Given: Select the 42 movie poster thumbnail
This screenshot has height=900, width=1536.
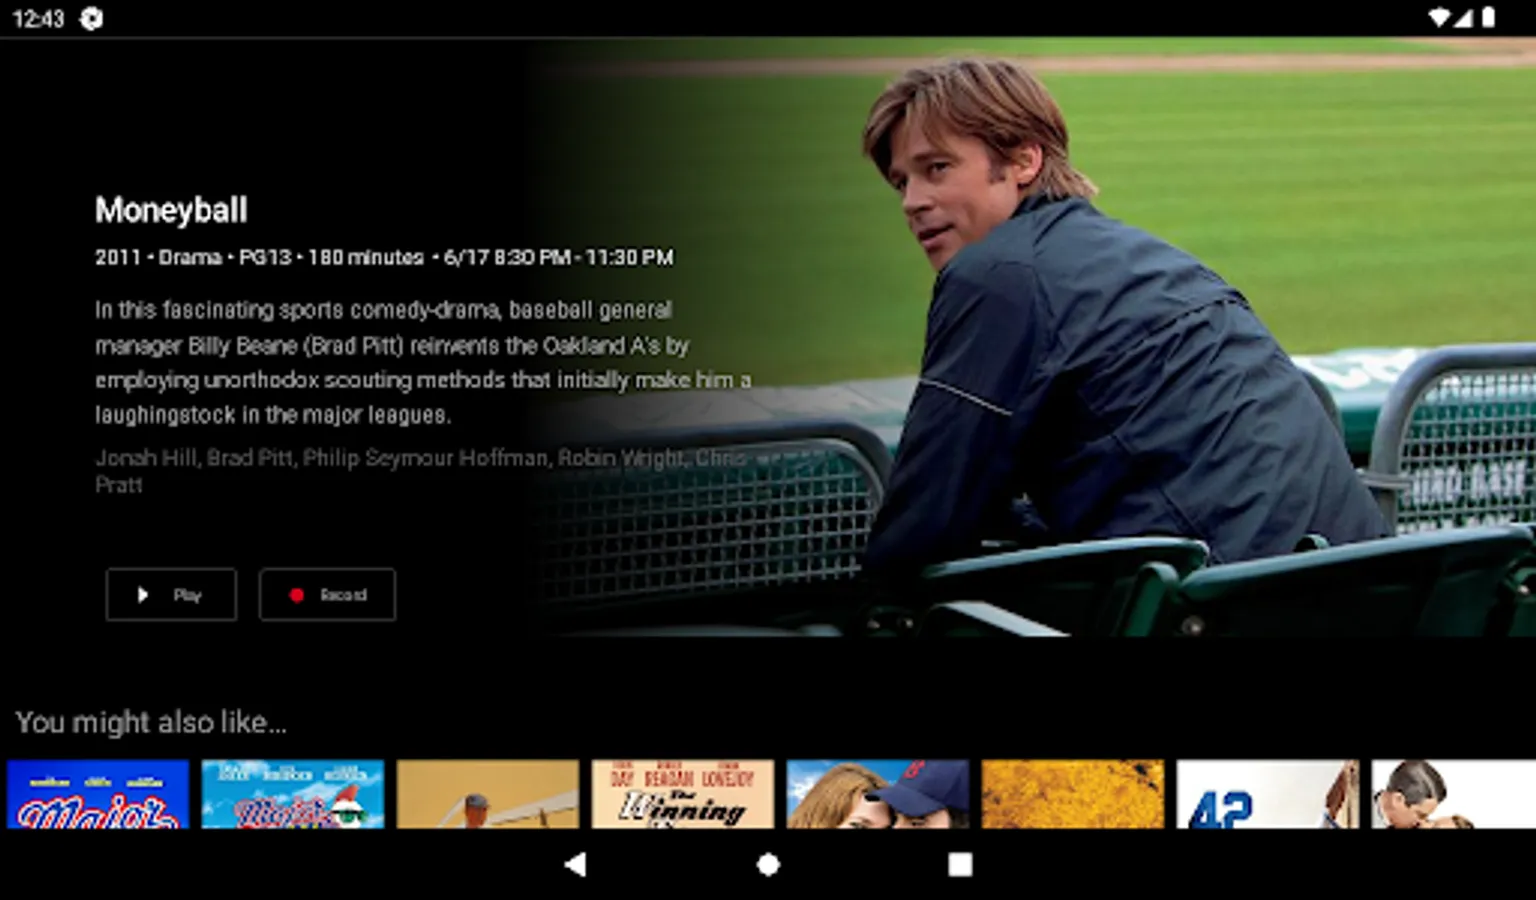Looking at the screenshot, I should click(x=1268, y=794).
